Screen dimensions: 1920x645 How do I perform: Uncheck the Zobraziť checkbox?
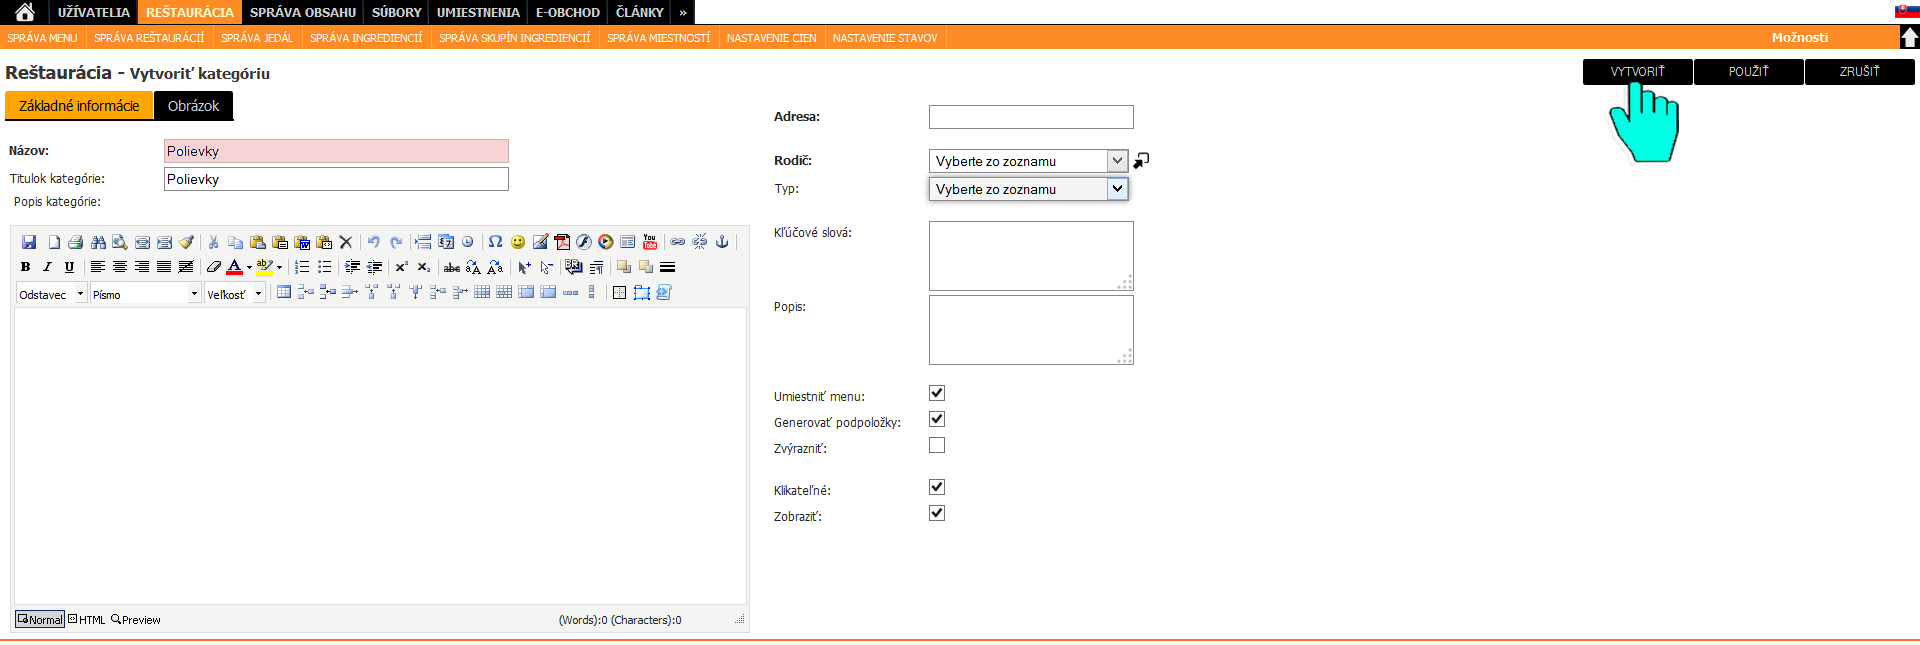tap(937, 513)
